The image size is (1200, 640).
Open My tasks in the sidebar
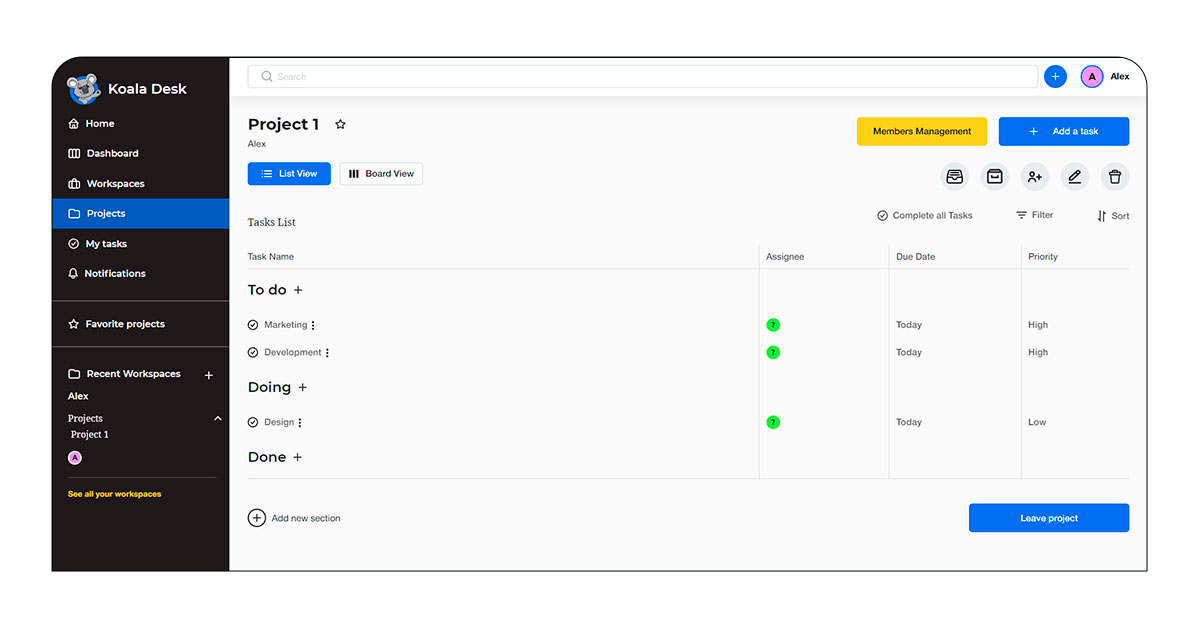(106, 244)
